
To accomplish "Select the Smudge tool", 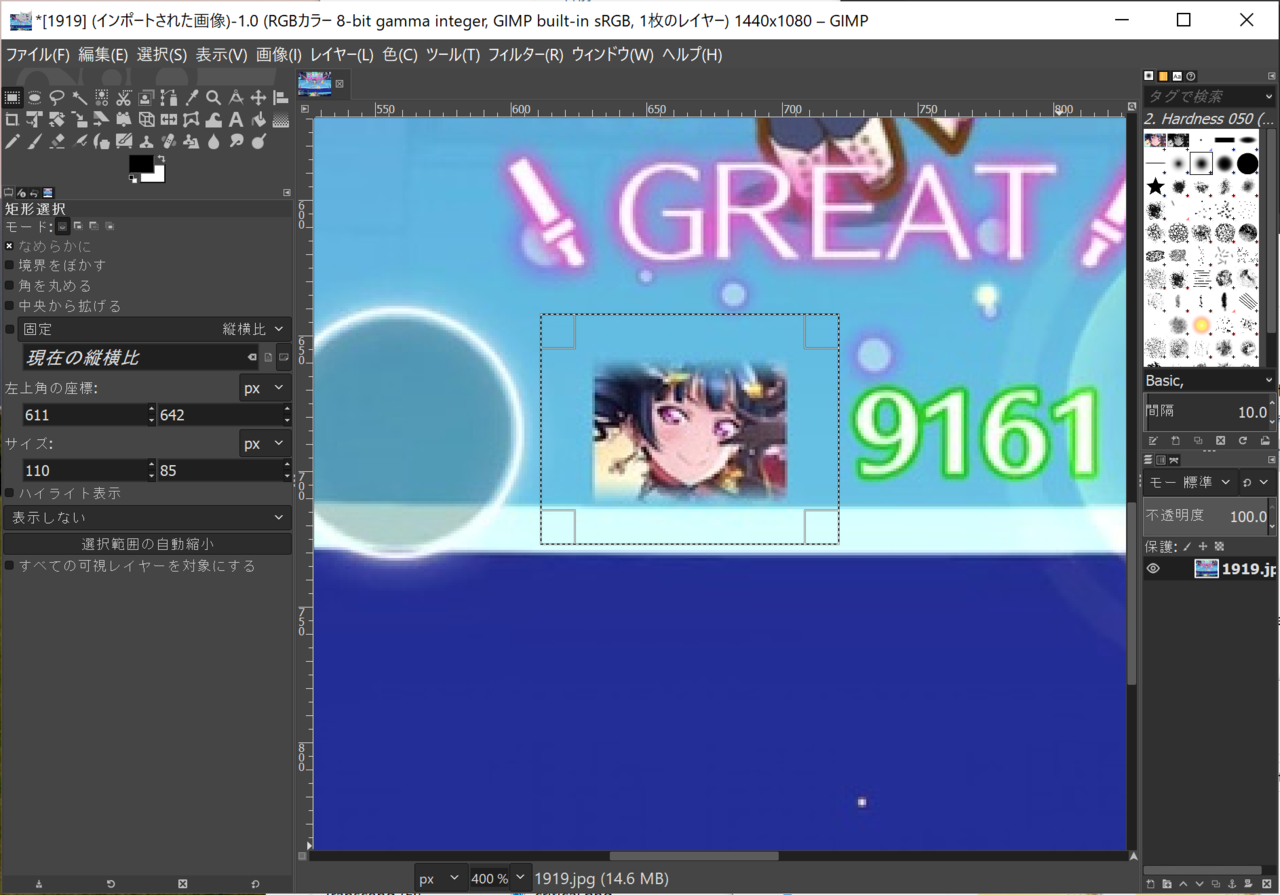I will [x=236, y=142].
